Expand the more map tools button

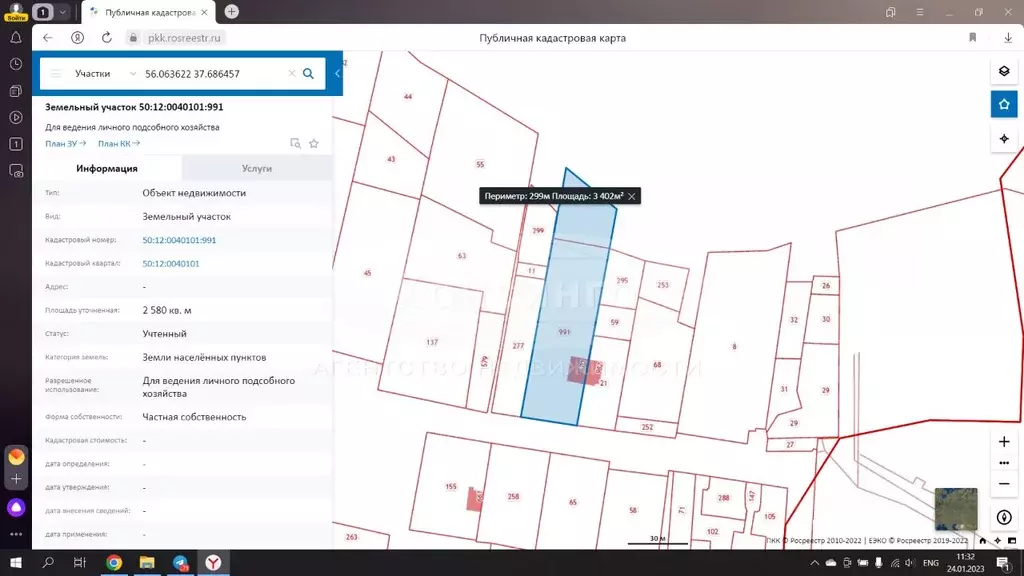tap(1004, 463)
